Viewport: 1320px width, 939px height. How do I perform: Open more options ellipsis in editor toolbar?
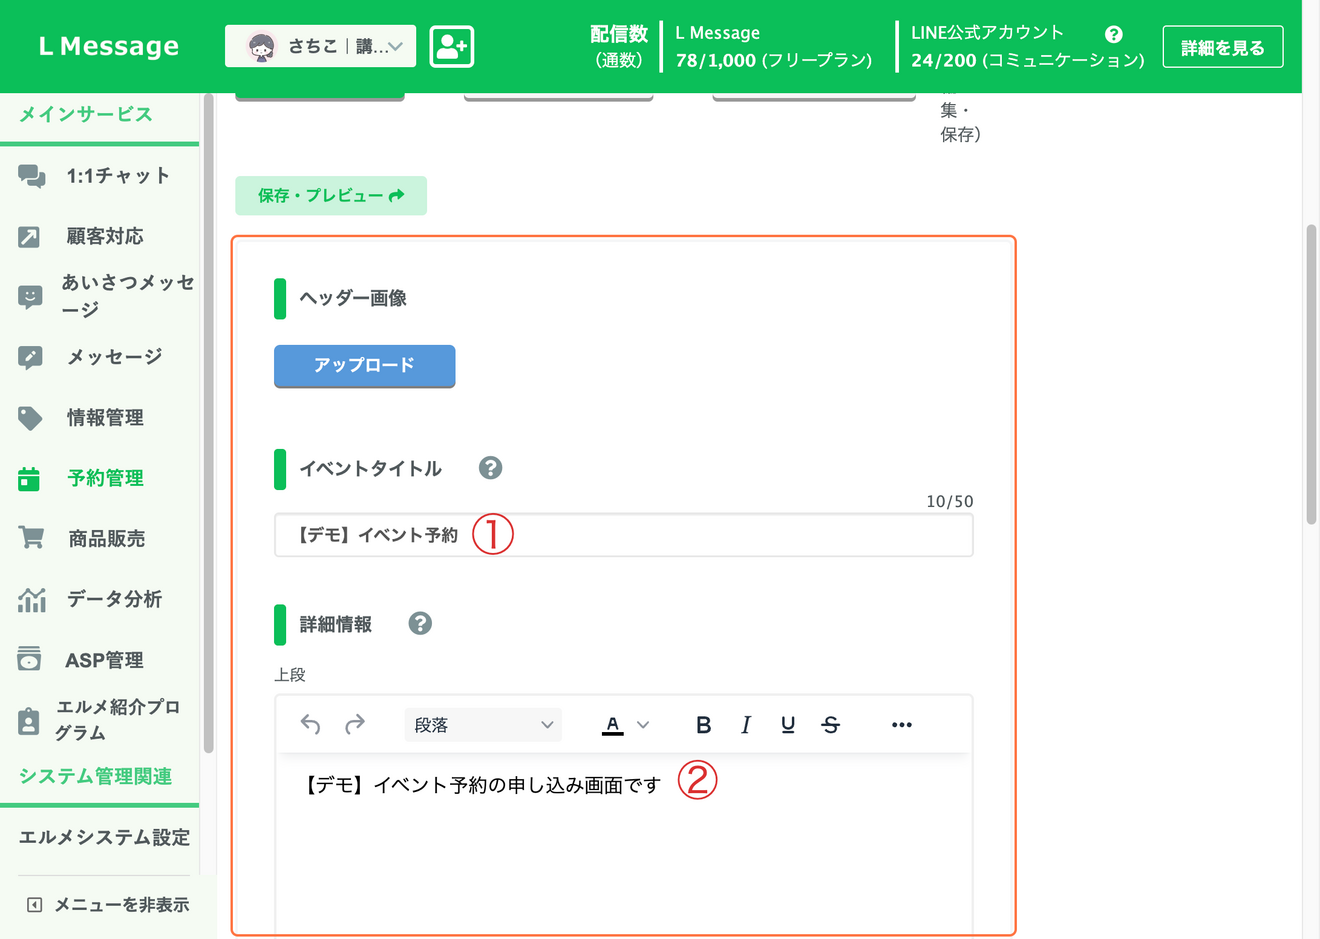902,725
